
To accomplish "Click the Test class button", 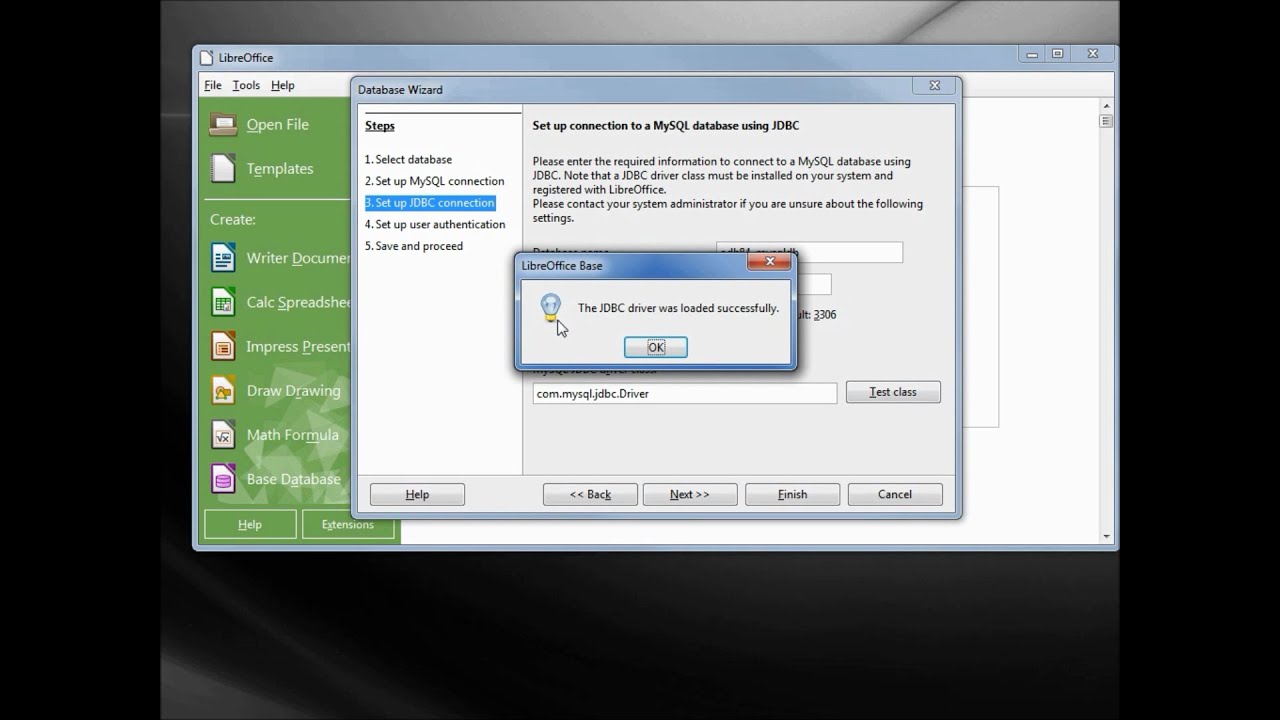I will pos(893,392).
